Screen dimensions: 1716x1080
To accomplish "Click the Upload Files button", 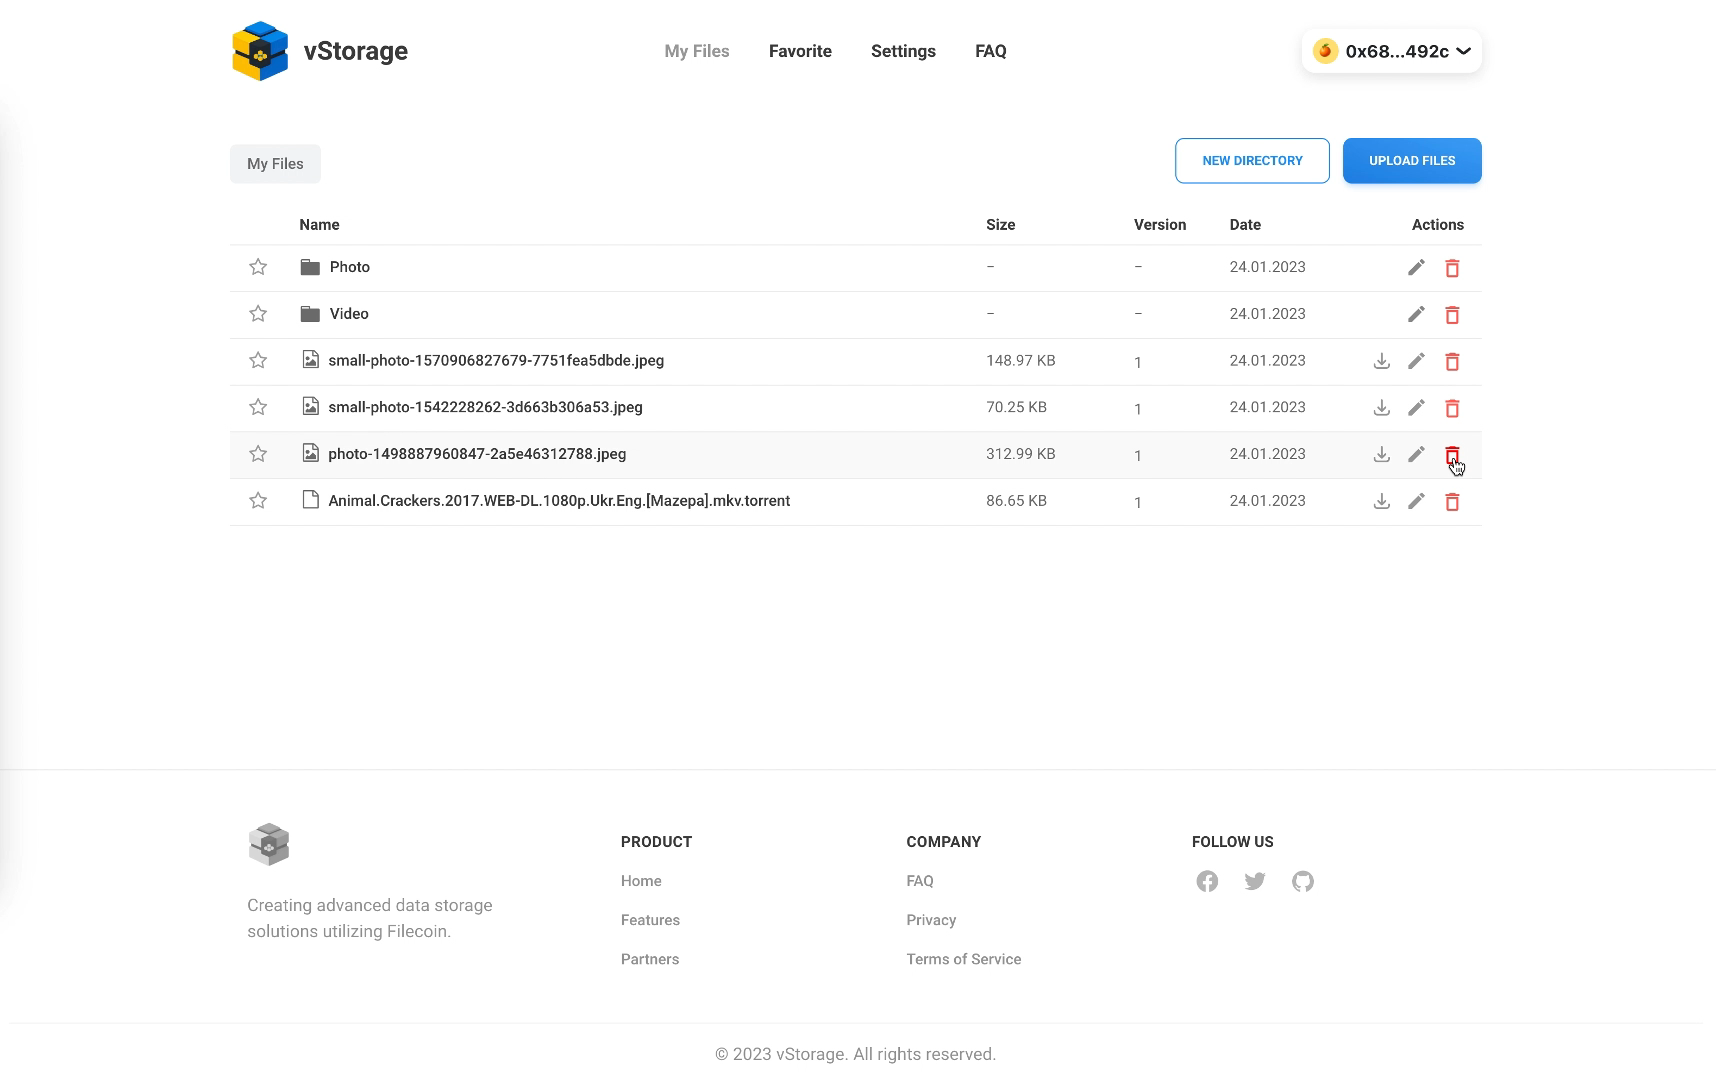I will [1412, 161].
